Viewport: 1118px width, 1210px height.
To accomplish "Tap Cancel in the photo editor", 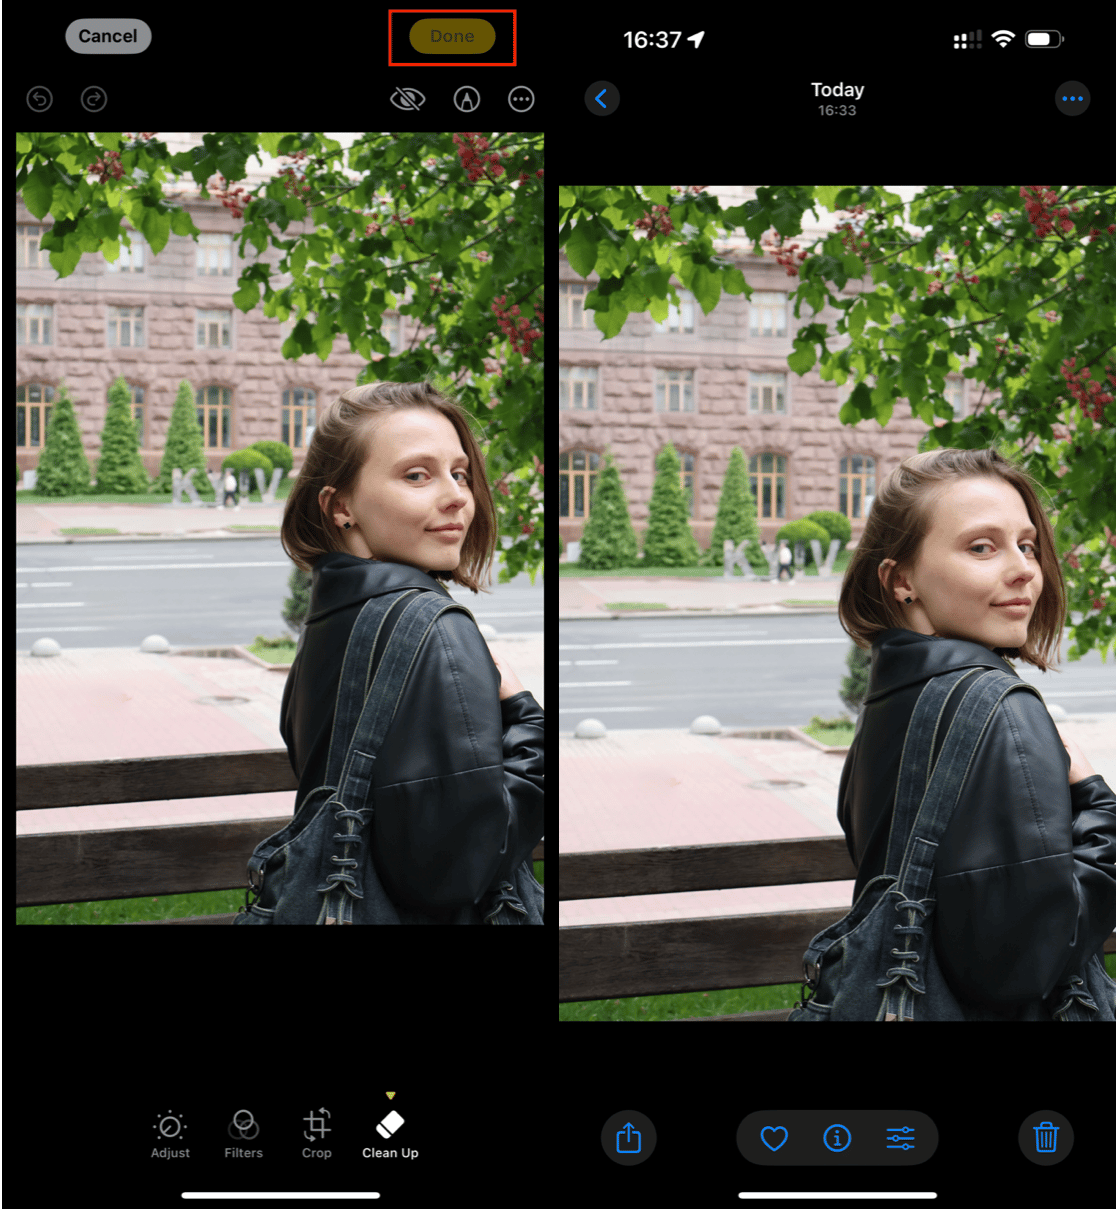I will tap(108, 36).
